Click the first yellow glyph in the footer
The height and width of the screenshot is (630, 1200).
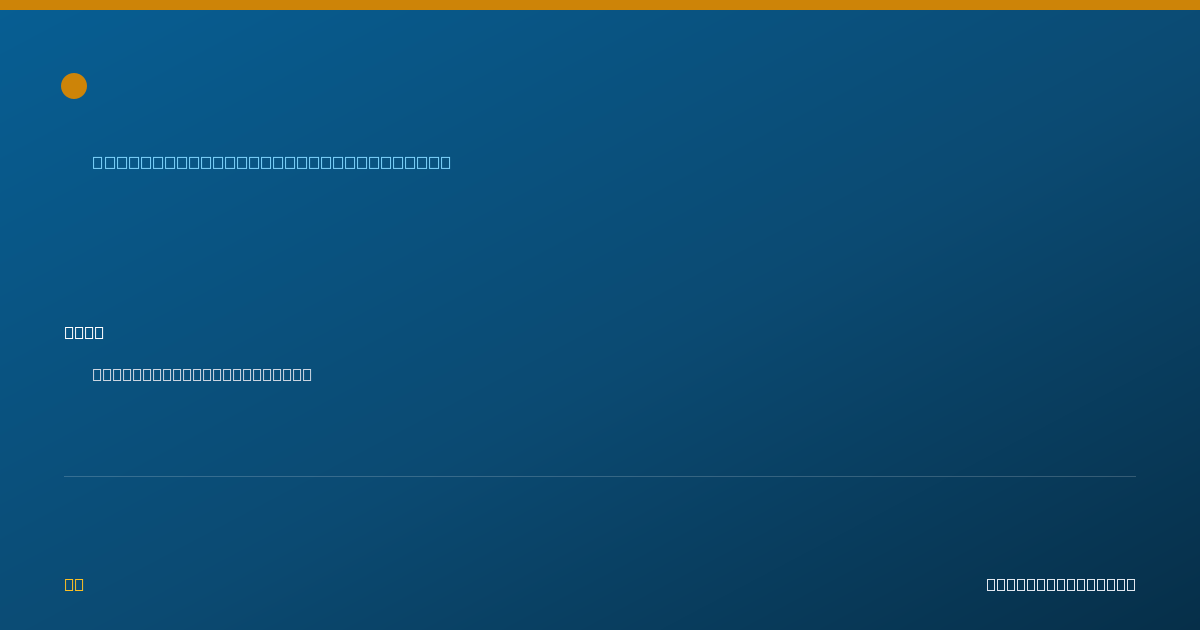click(69, 584)
